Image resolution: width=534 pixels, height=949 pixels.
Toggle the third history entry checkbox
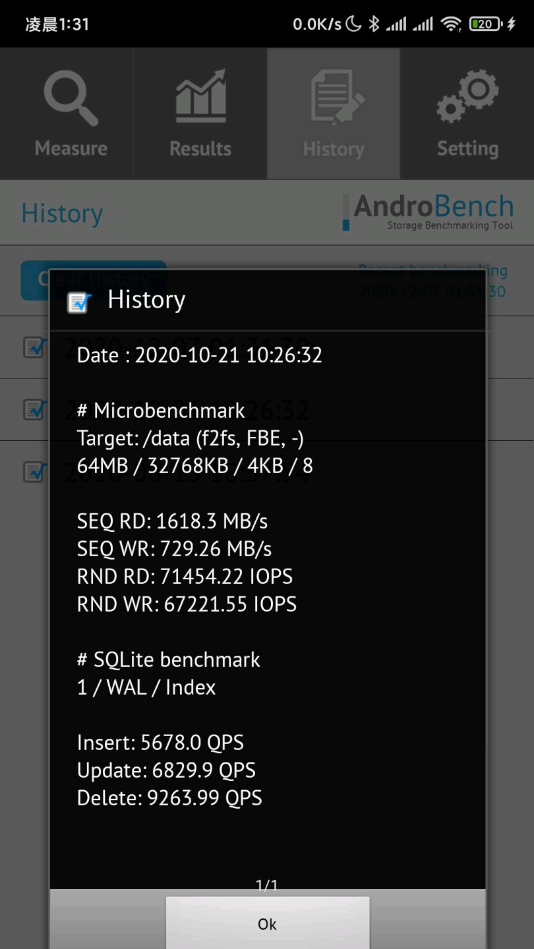pyautogui.click(x=34, y=471)
